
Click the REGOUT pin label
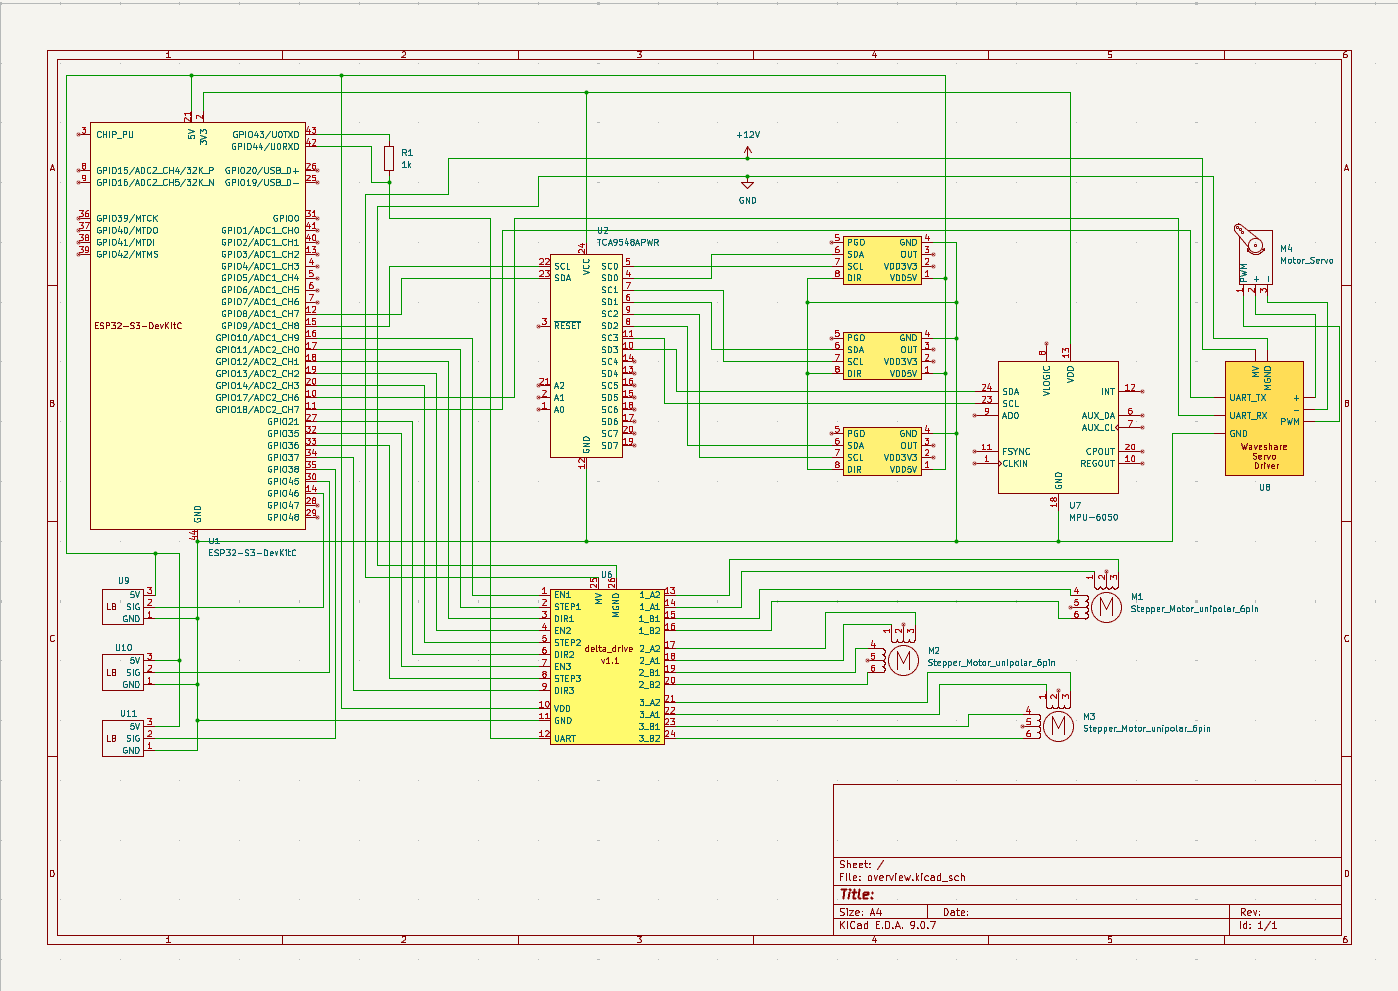(1097, 464)
